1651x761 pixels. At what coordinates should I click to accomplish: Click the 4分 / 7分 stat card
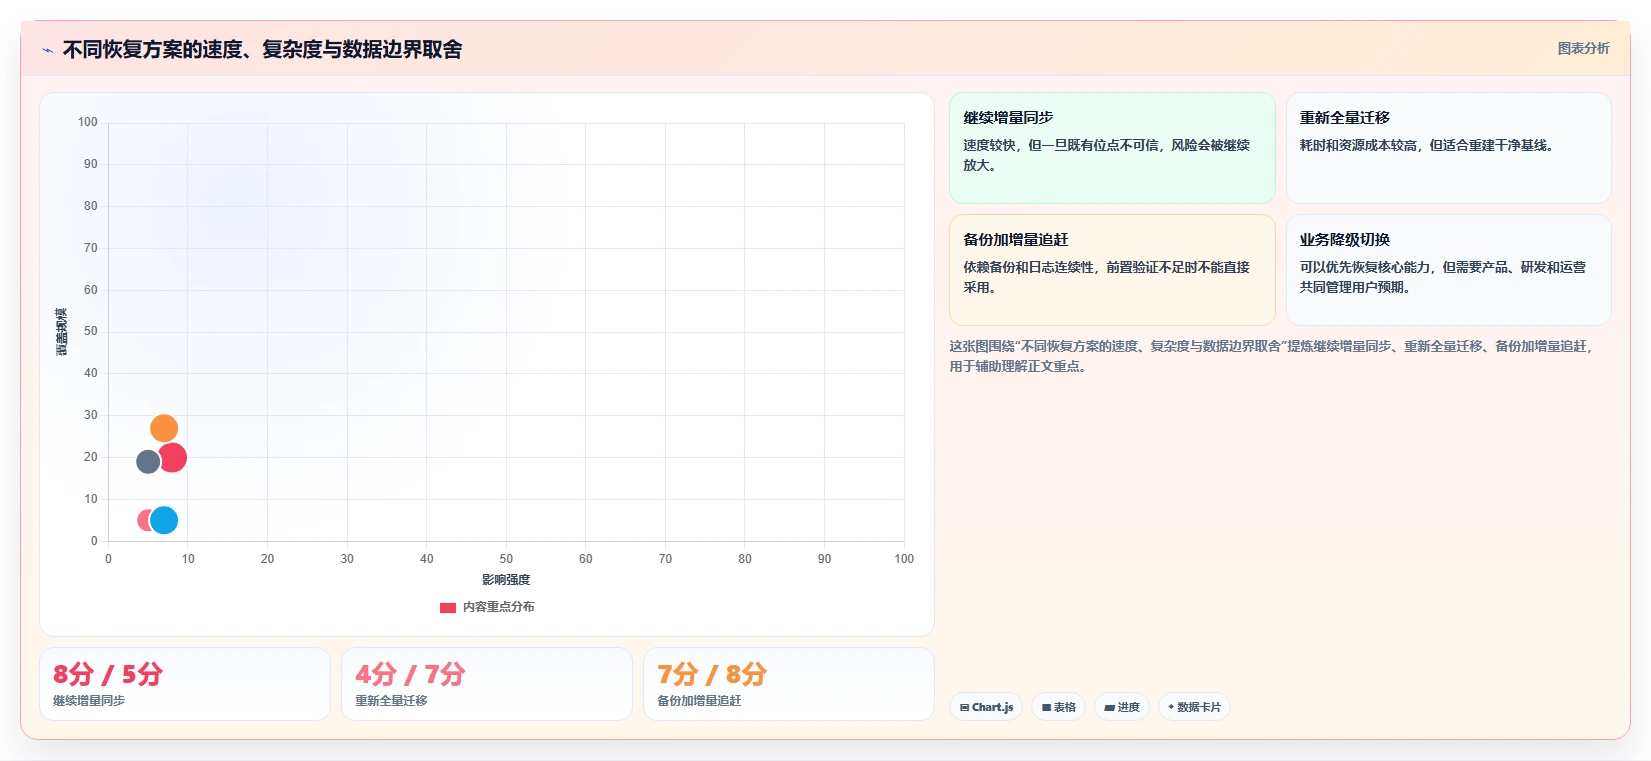tap(487, 684)
